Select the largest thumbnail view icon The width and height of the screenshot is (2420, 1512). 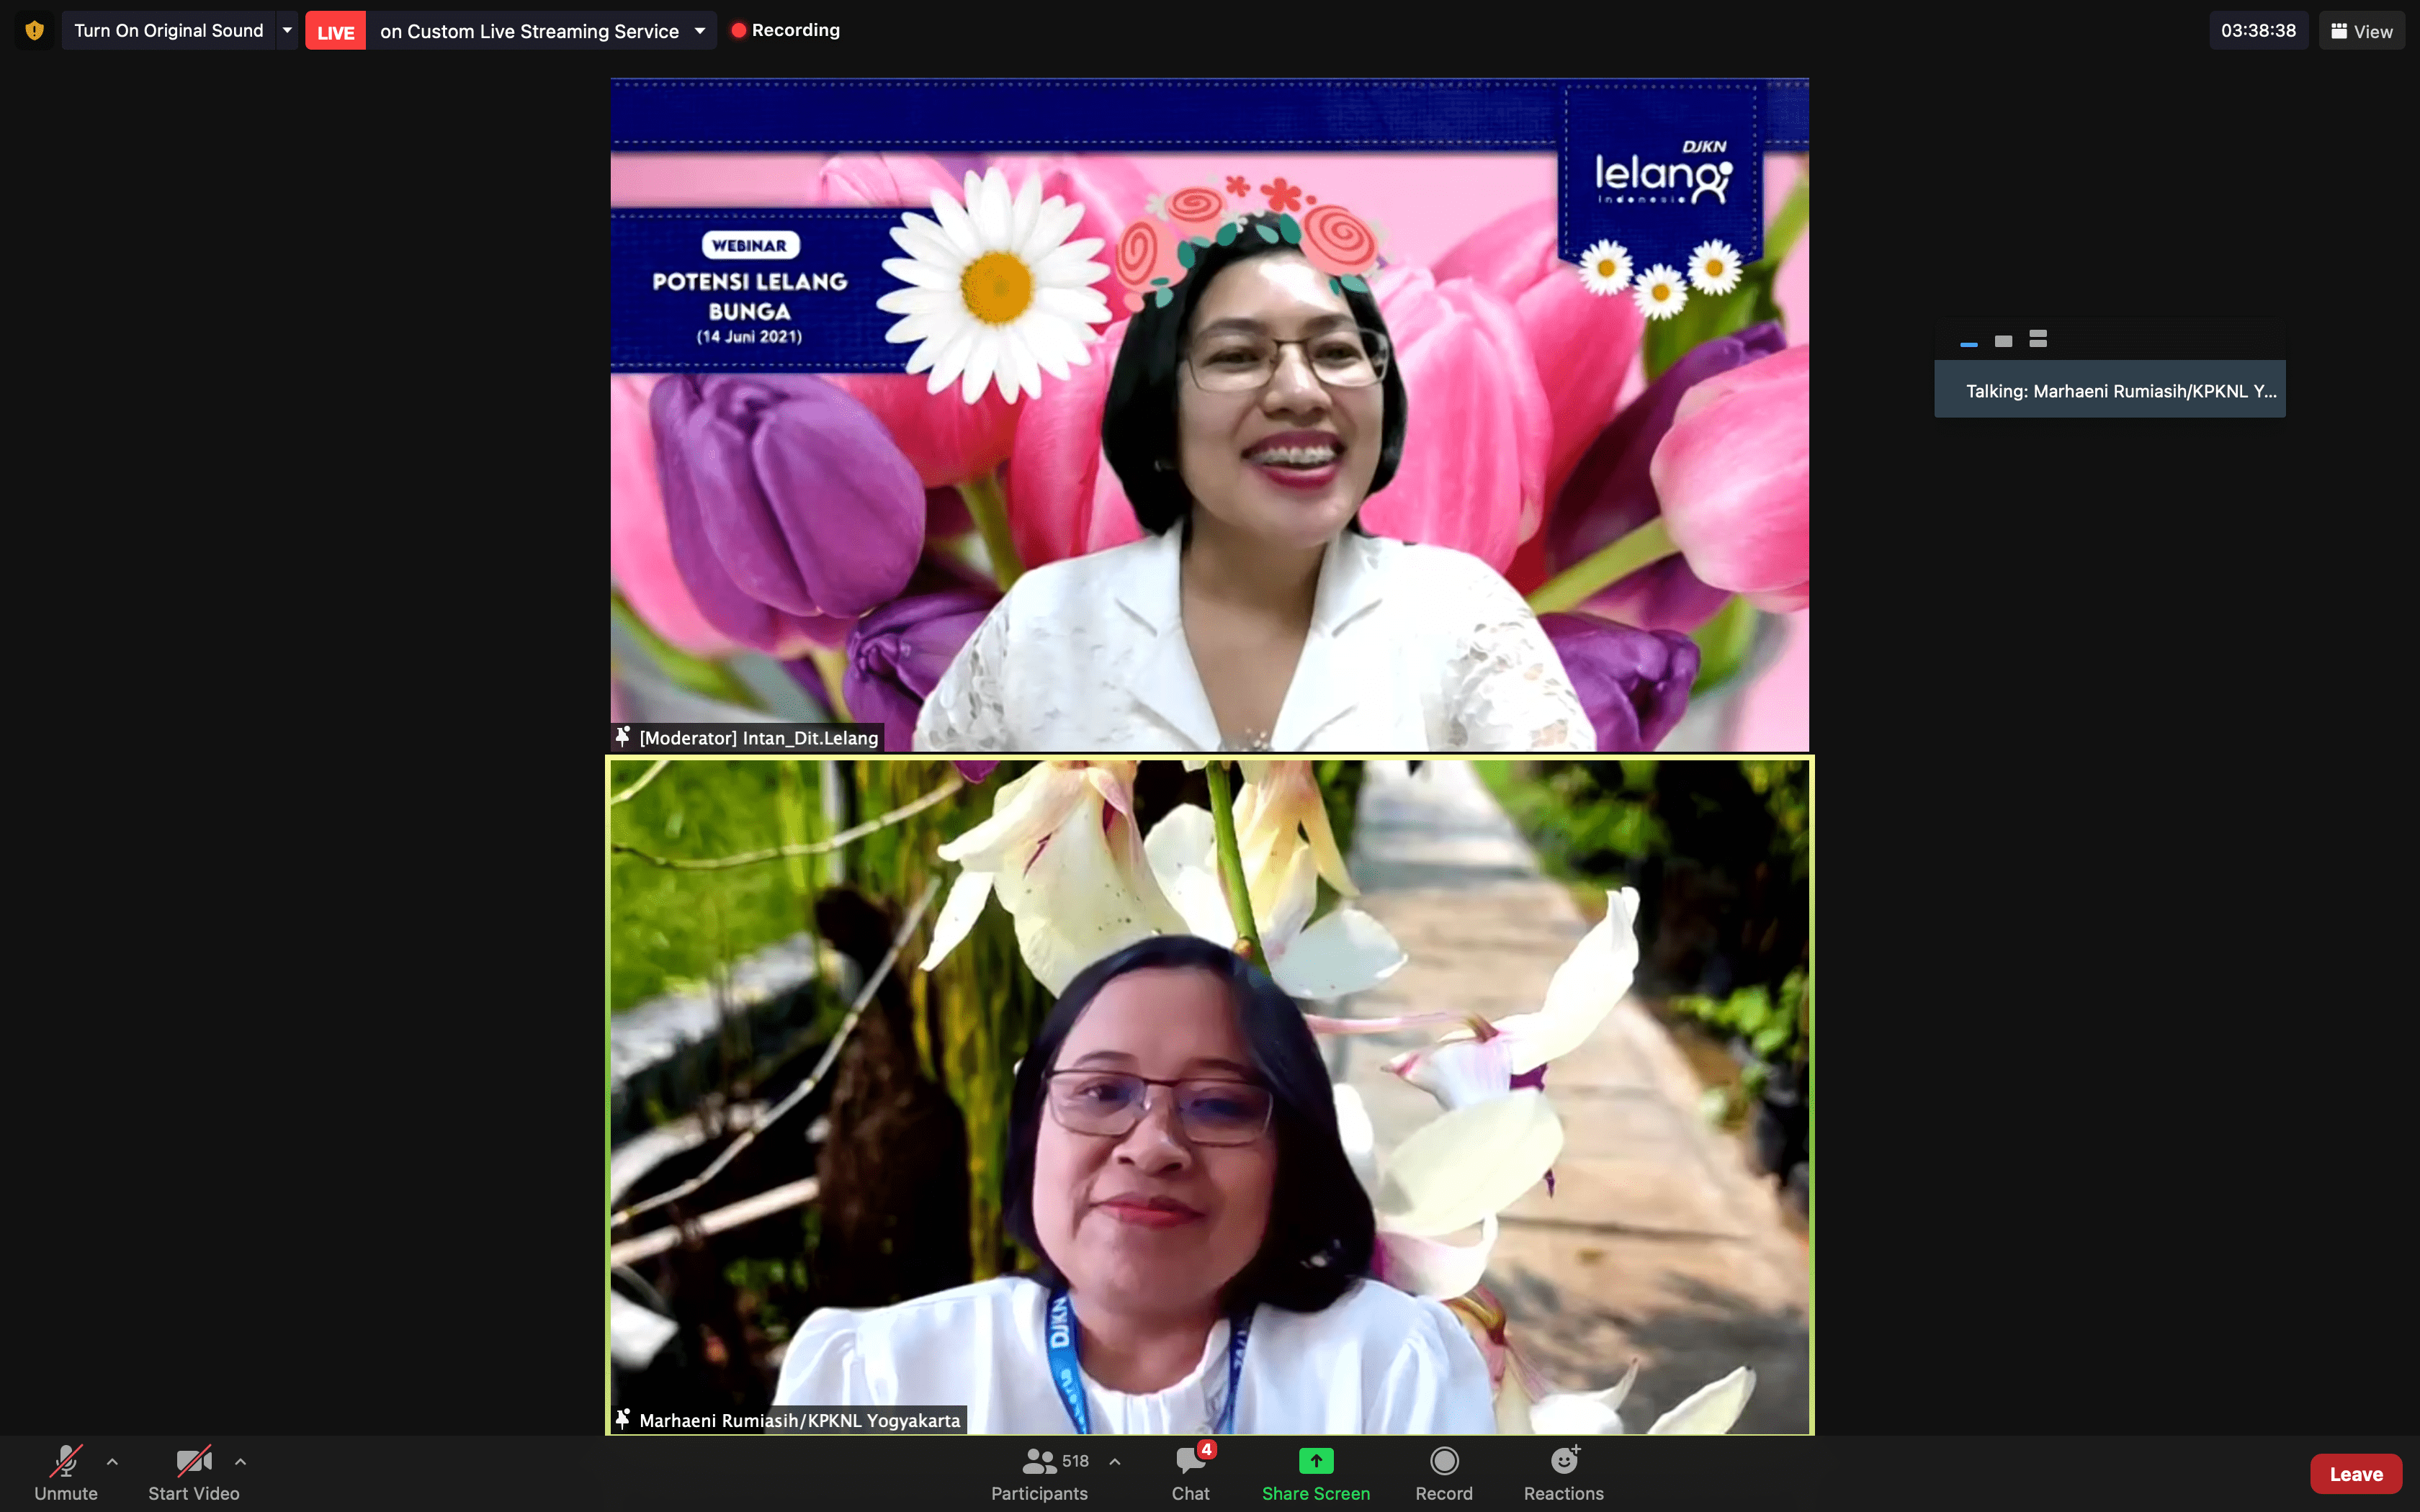(x=2037, y=340)
